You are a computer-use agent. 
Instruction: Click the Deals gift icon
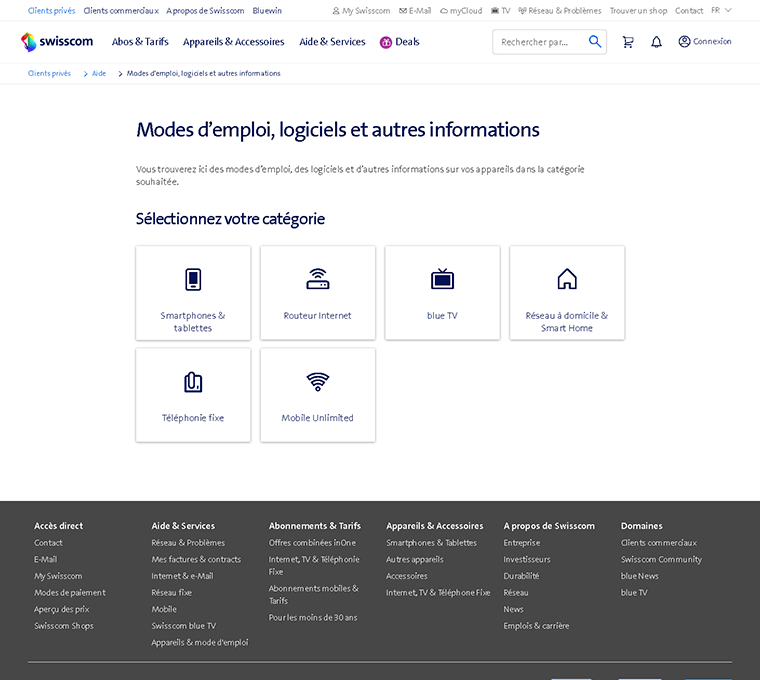pos(386,42)
